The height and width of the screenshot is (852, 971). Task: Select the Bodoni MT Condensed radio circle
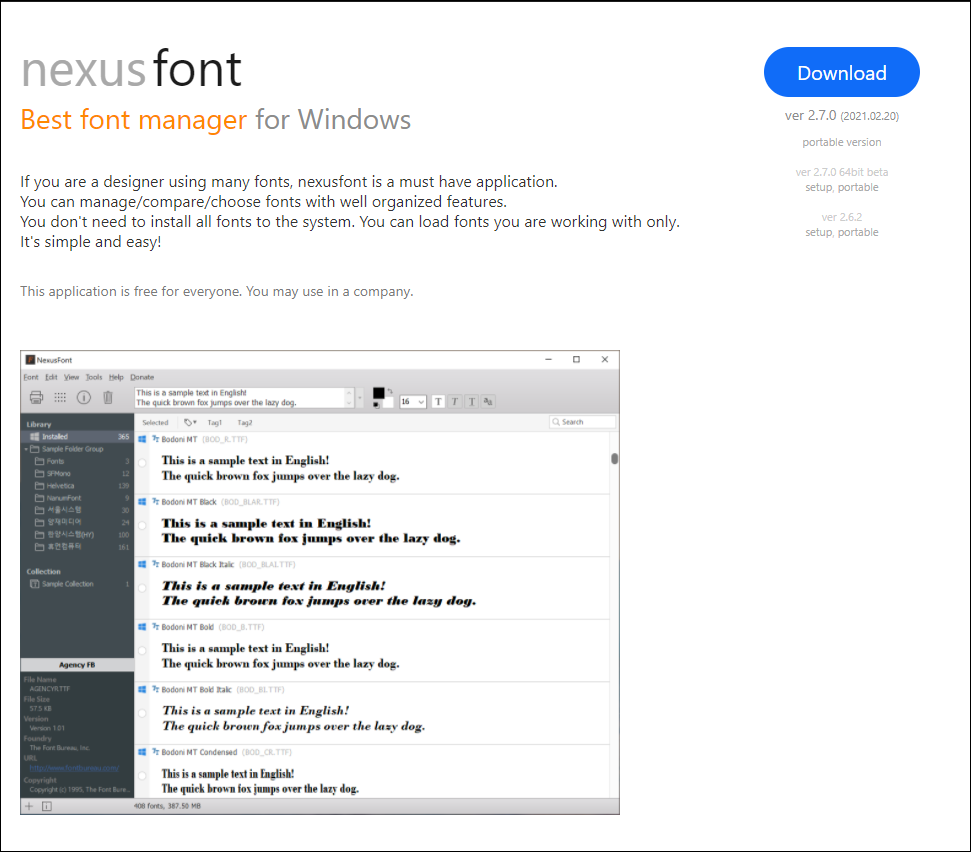142,775
